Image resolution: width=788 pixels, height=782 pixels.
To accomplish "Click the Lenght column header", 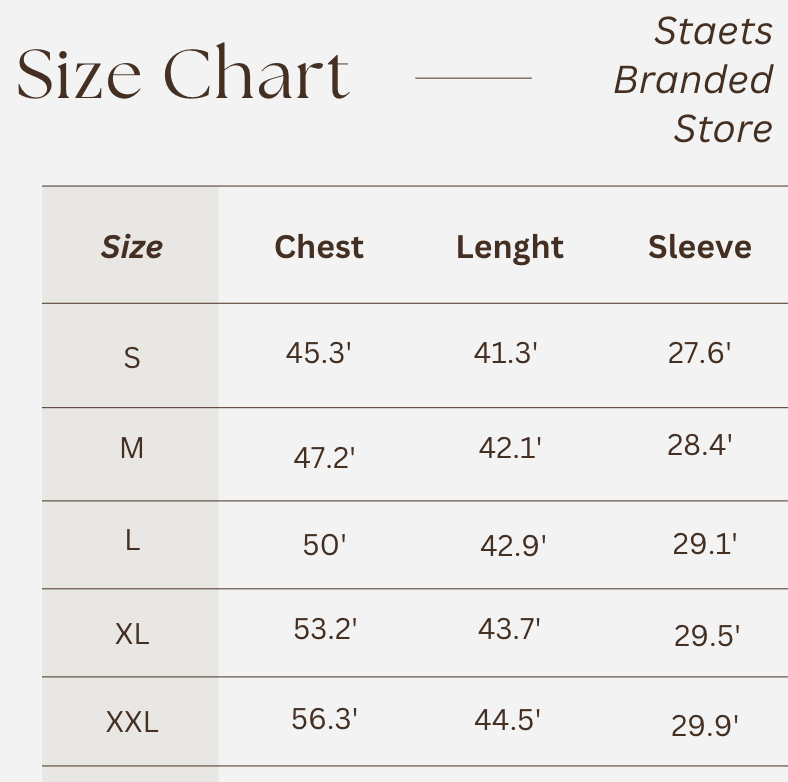I will [510, 247].
